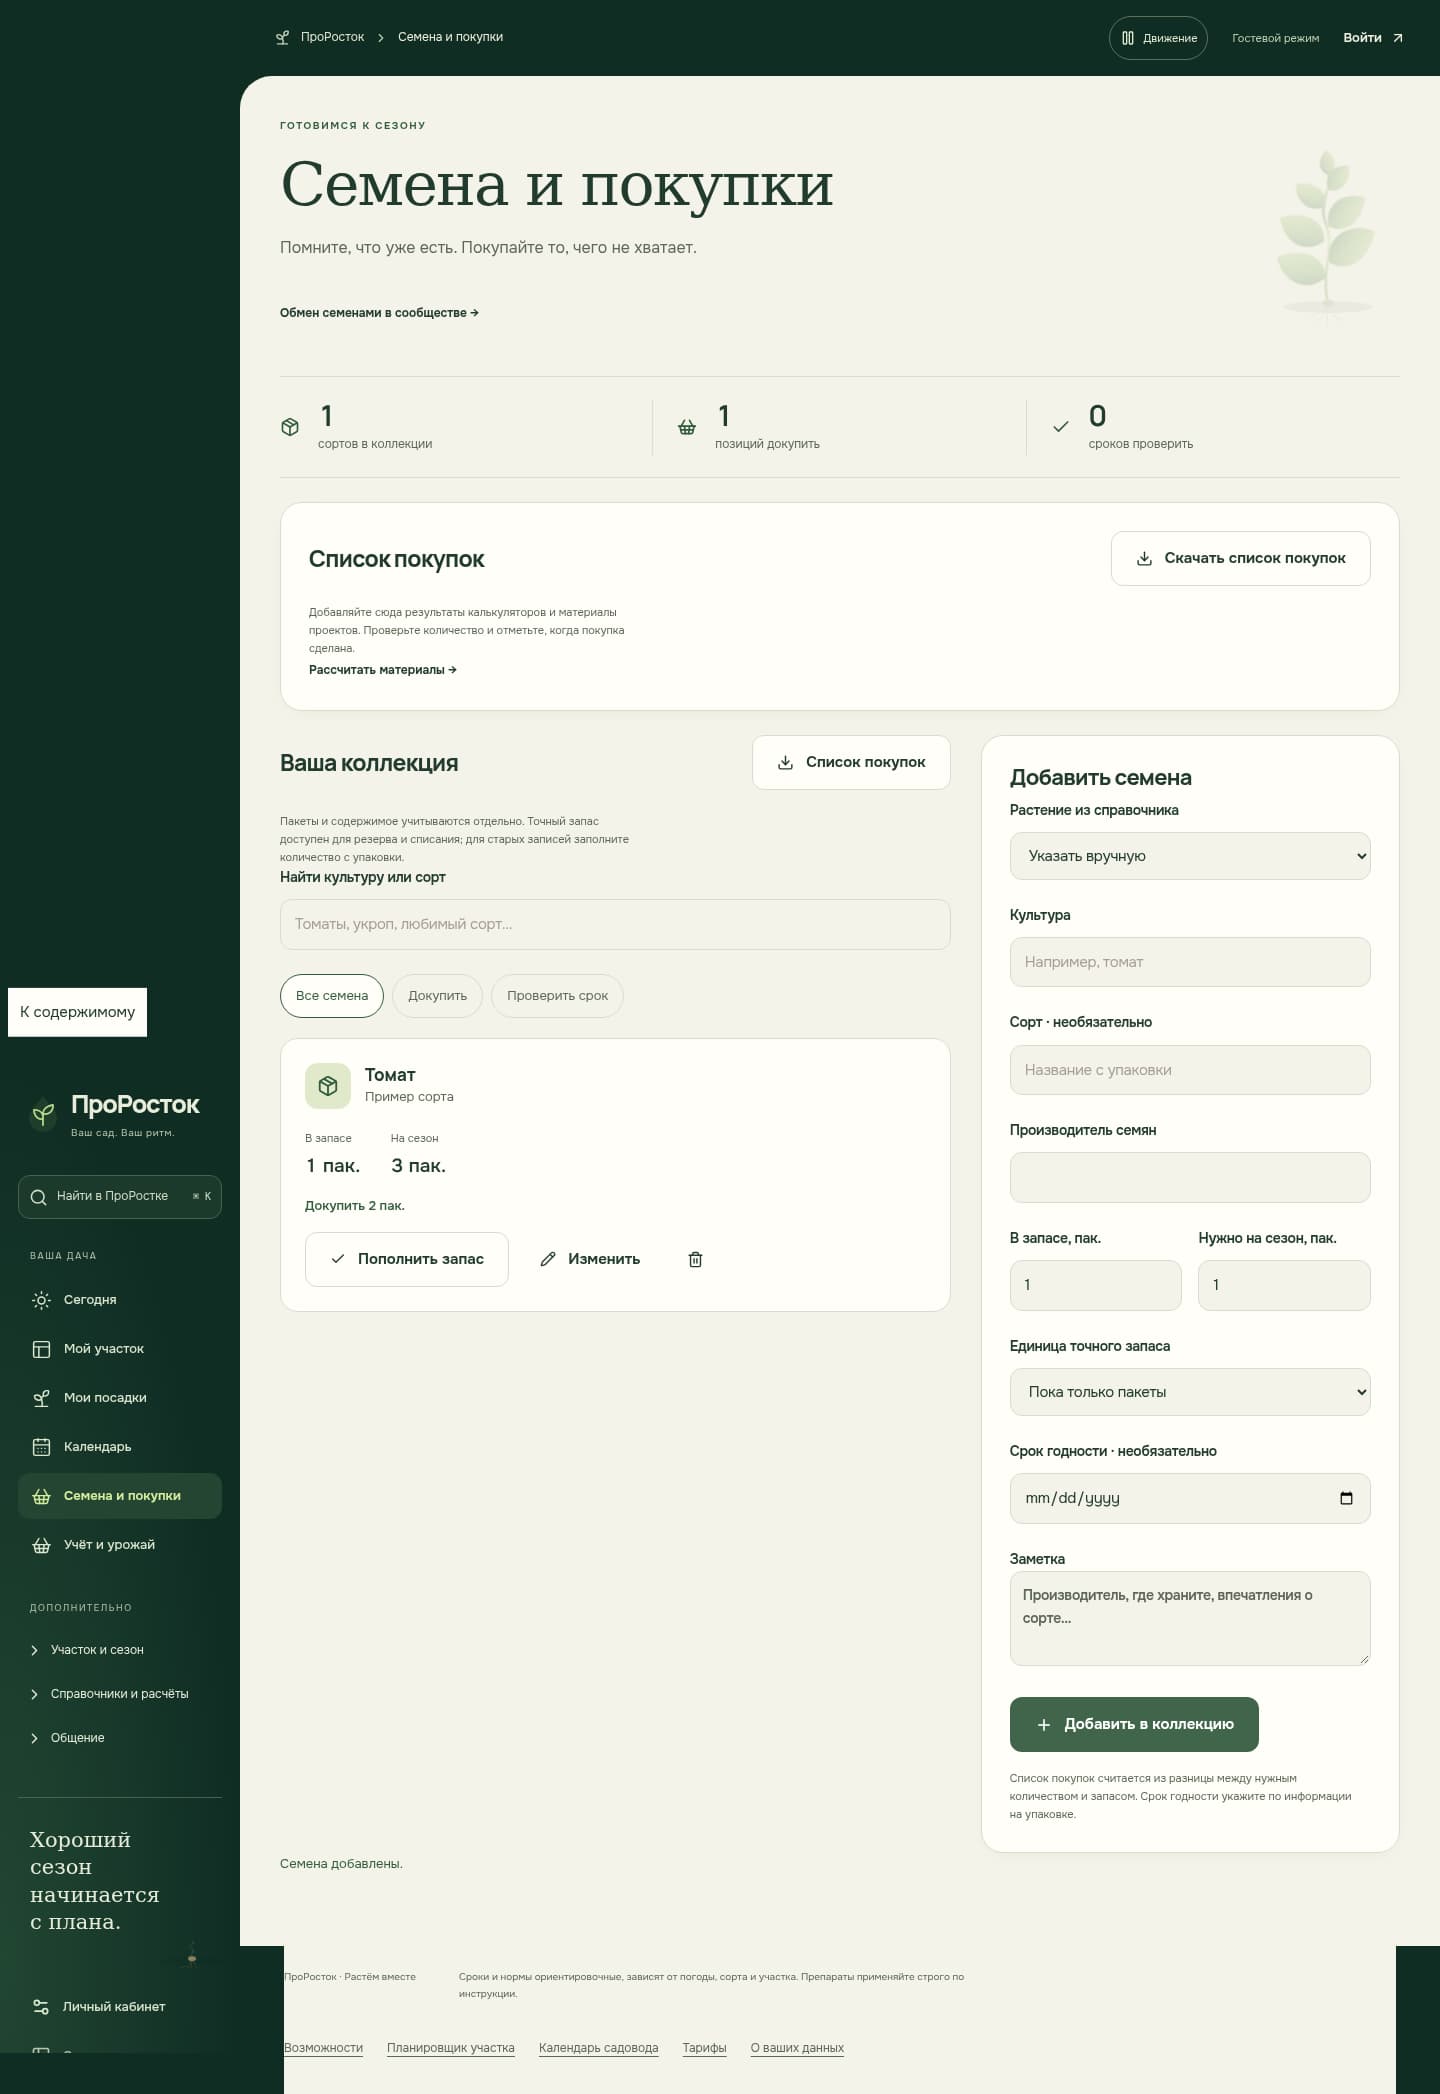Screen dimensions: 1440x2094
Task: Click Скачать список покупок button
Action: tap(1240, 558)
